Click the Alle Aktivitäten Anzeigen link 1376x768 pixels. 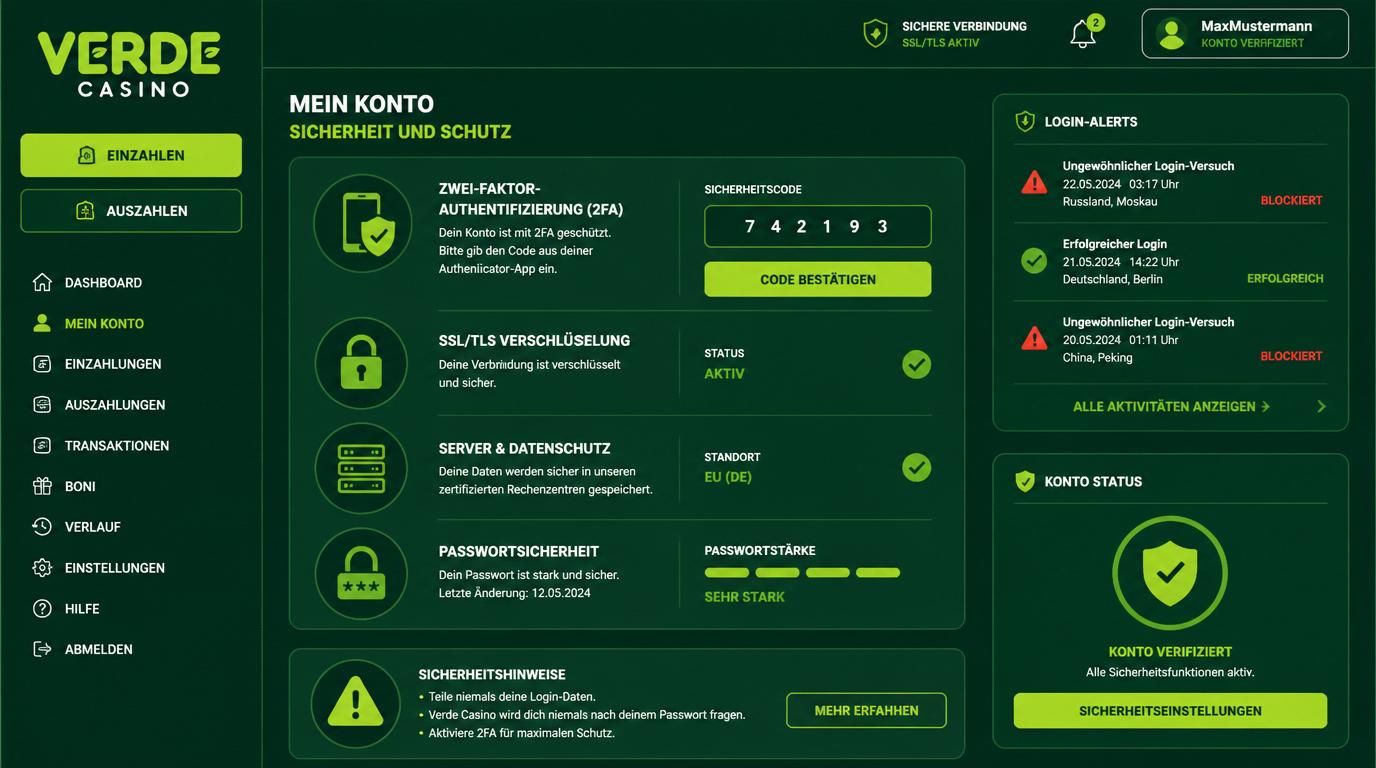[1171, 407]
